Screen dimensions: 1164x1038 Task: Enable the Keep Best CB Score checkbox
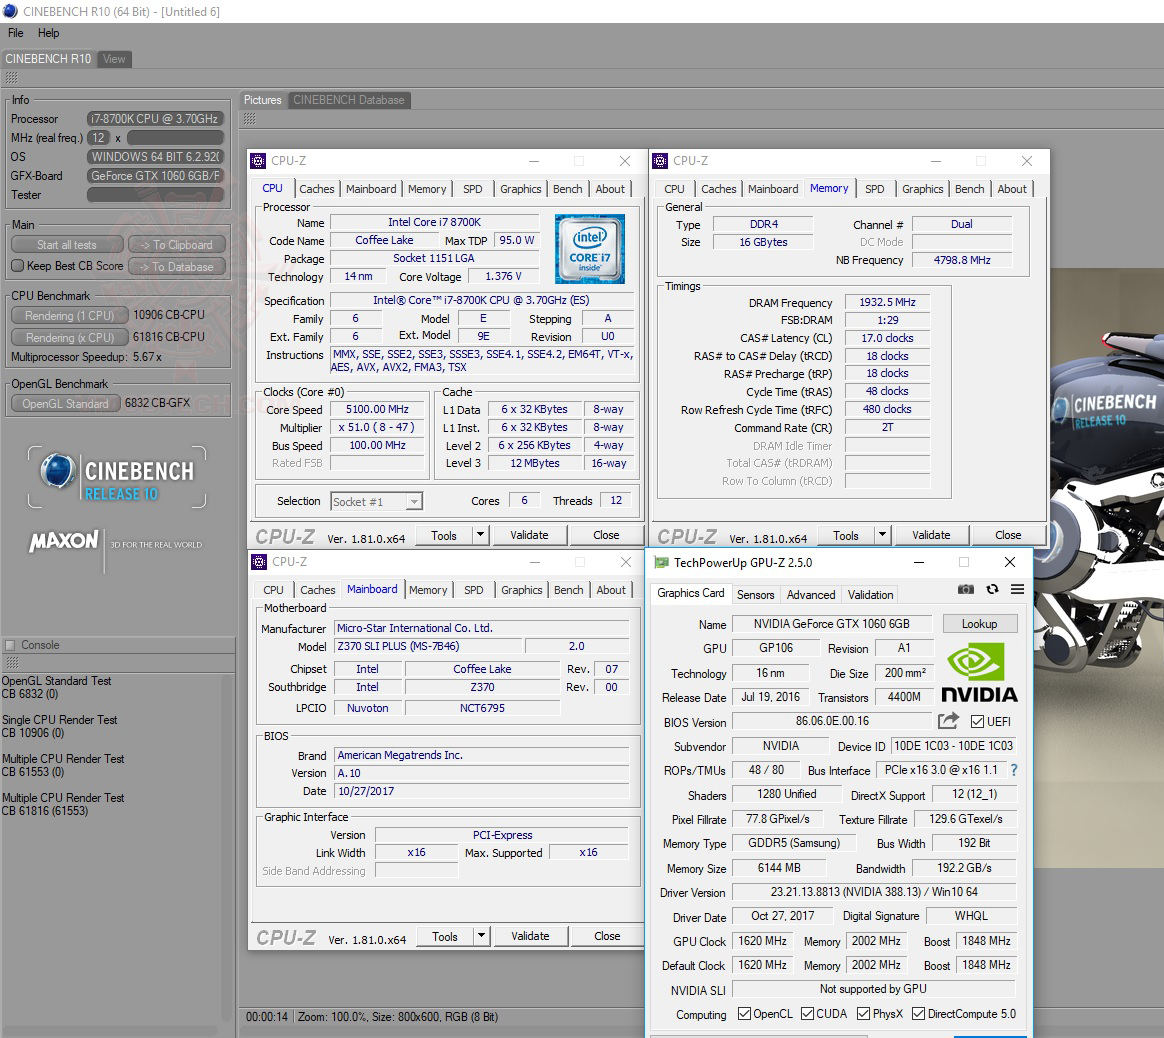pos(17,265)
